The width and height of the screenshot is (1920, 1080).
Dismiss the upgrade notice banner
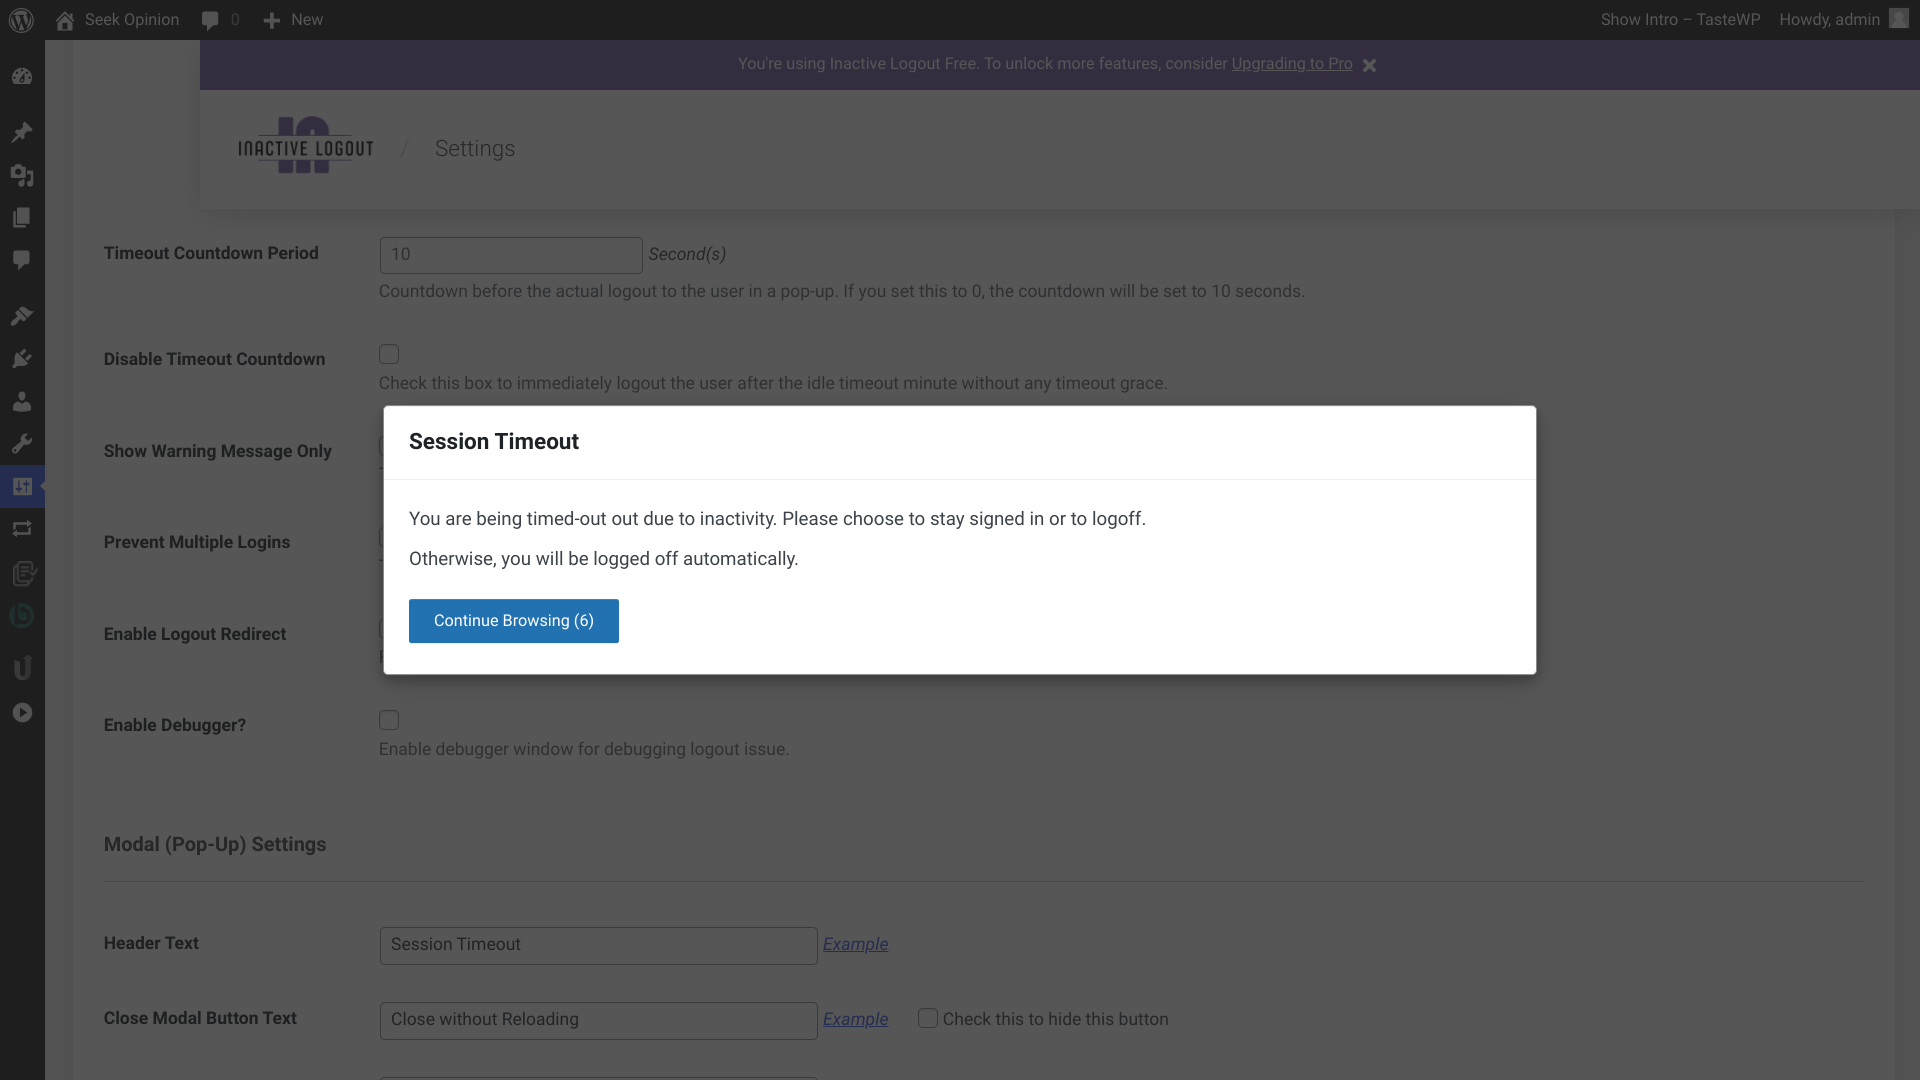point(1369,65)
